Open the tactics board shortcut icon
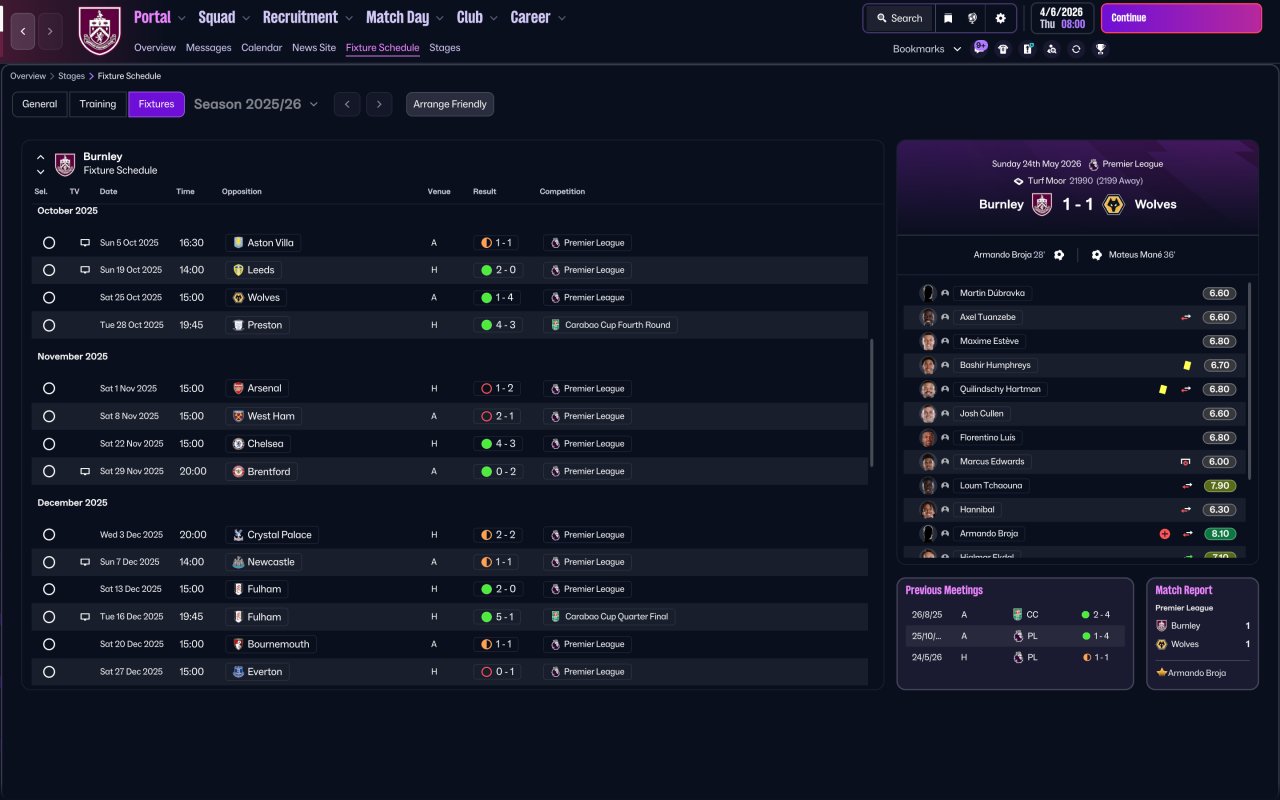This screenshot has height=800, width=1280. point(1027,49)
